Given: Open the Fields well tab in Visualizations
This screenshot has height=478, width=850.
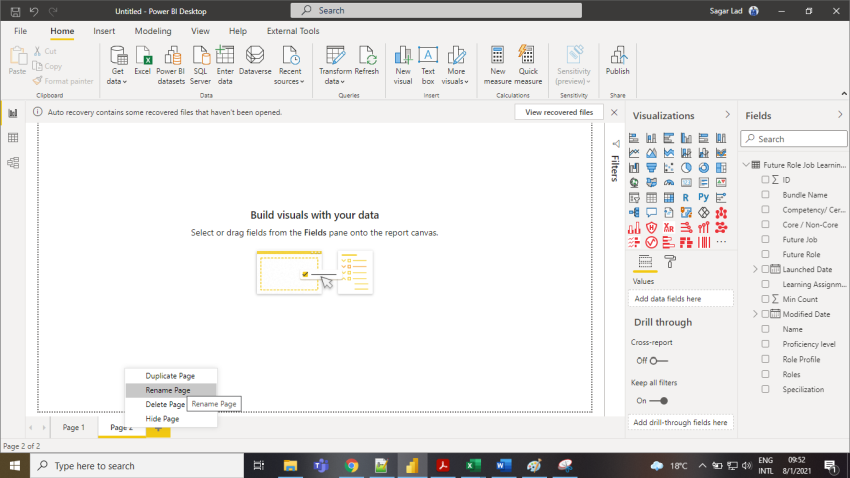Looking at the screenshot, I should click(645, 262).
